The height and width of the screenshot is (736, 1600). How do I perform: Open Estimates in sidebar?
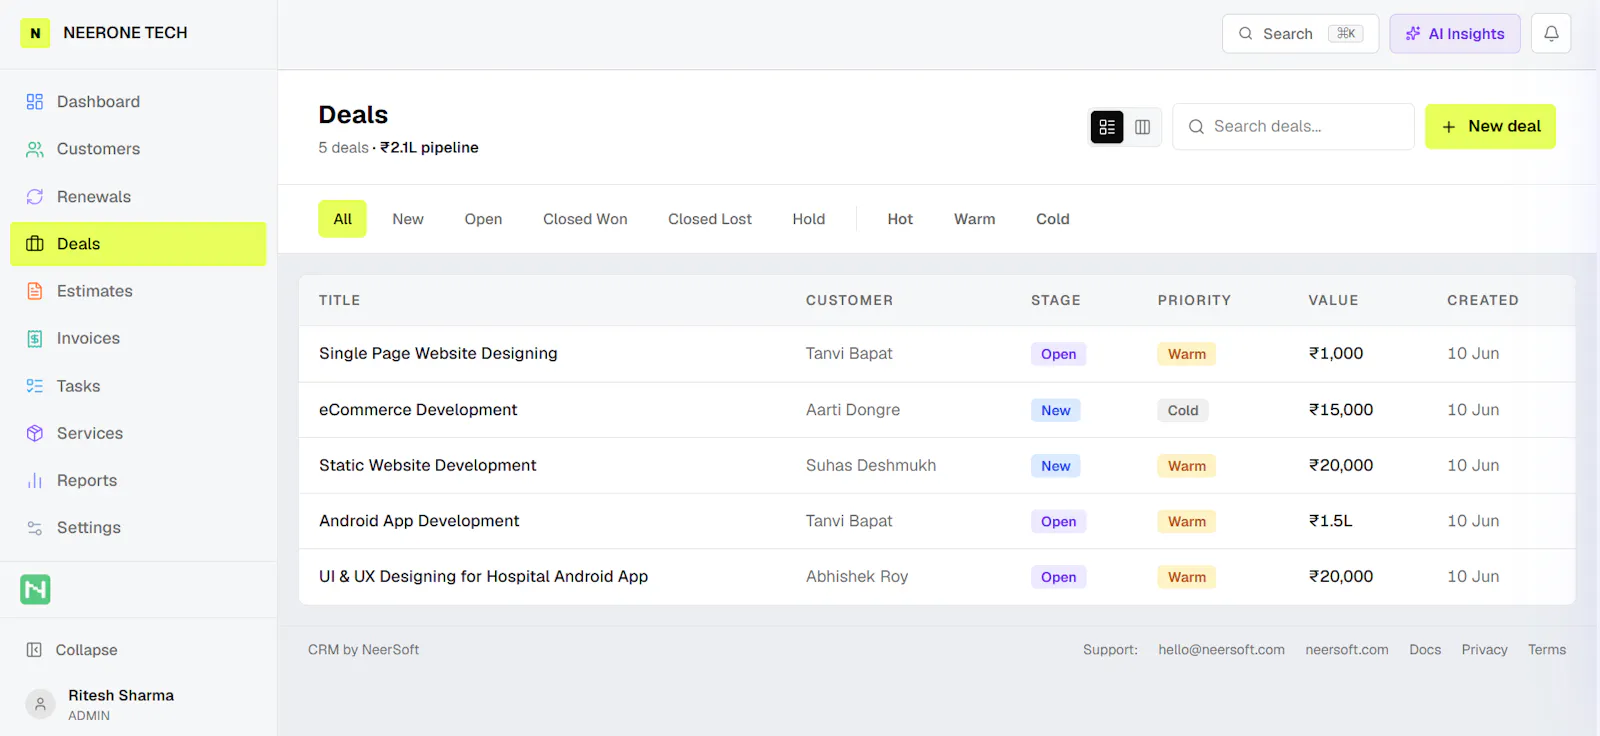pos(138,291)
